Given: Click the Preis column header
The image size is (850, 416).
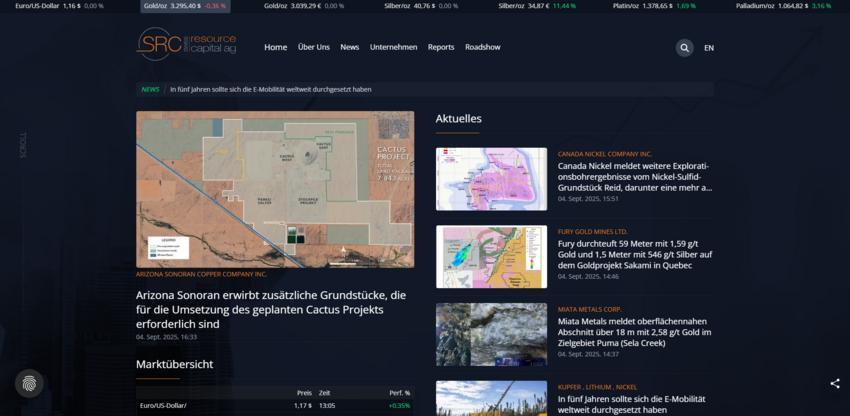Looking at the screenshot, I should coord(304,393).
